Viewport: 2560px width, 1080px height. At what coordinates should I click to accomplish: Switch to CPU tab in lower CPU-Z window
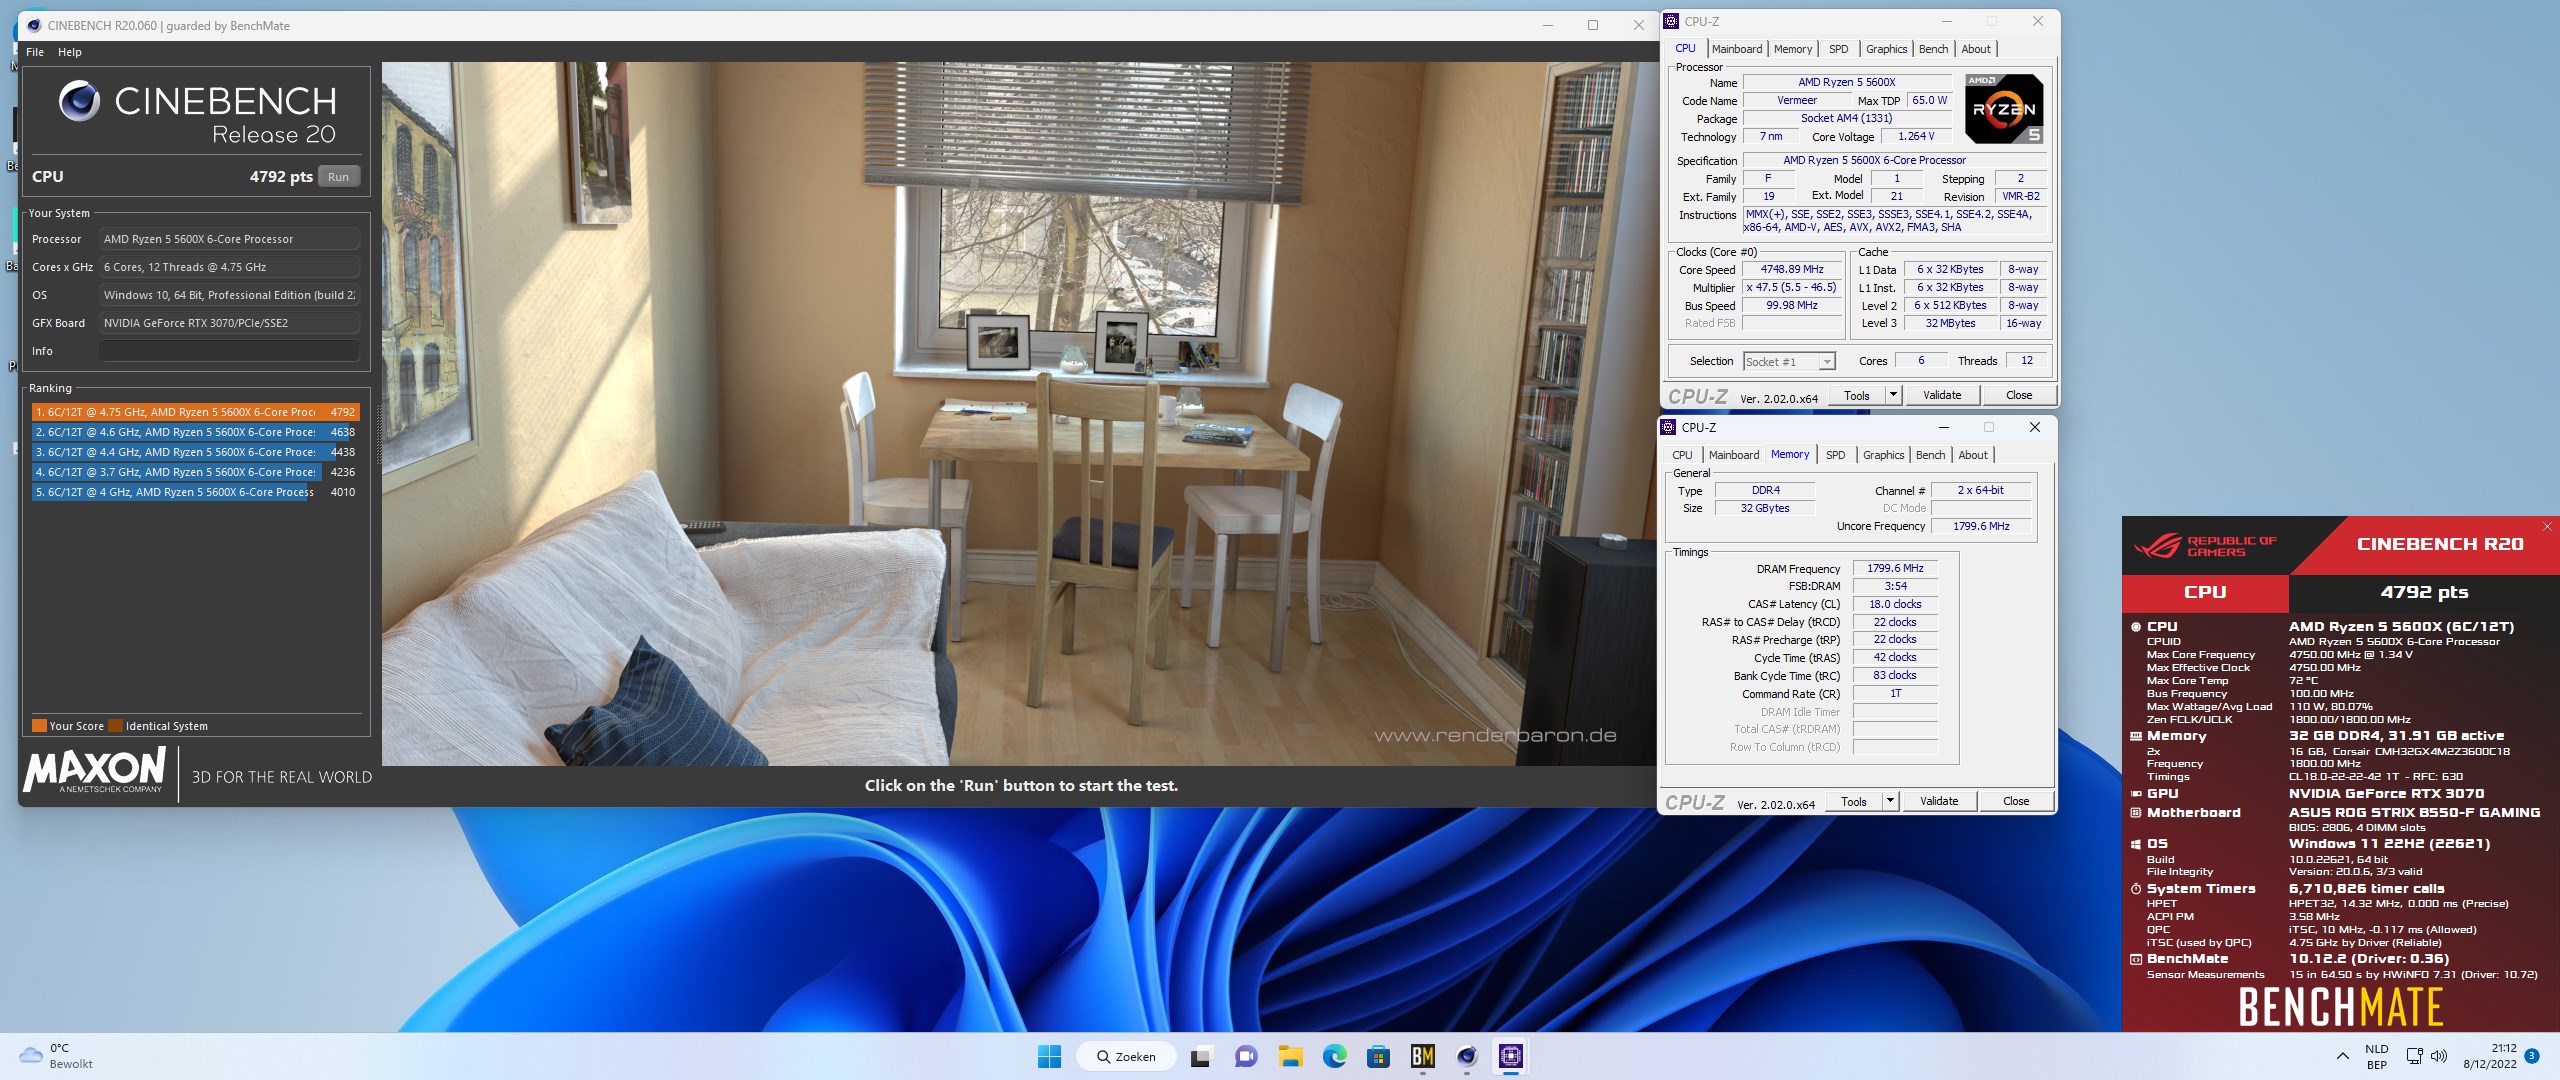point(1683,455)
